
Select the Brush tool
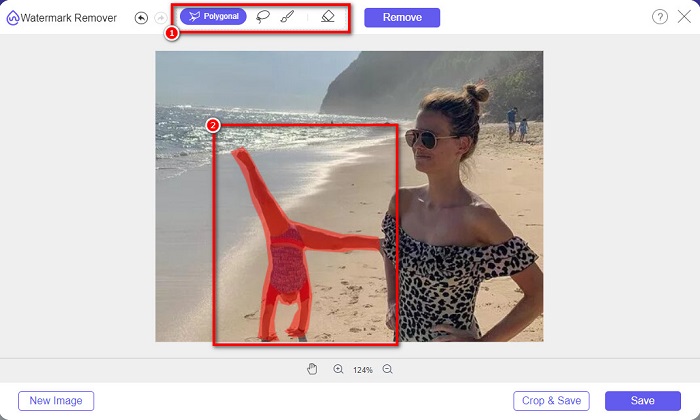click(287, 17)
